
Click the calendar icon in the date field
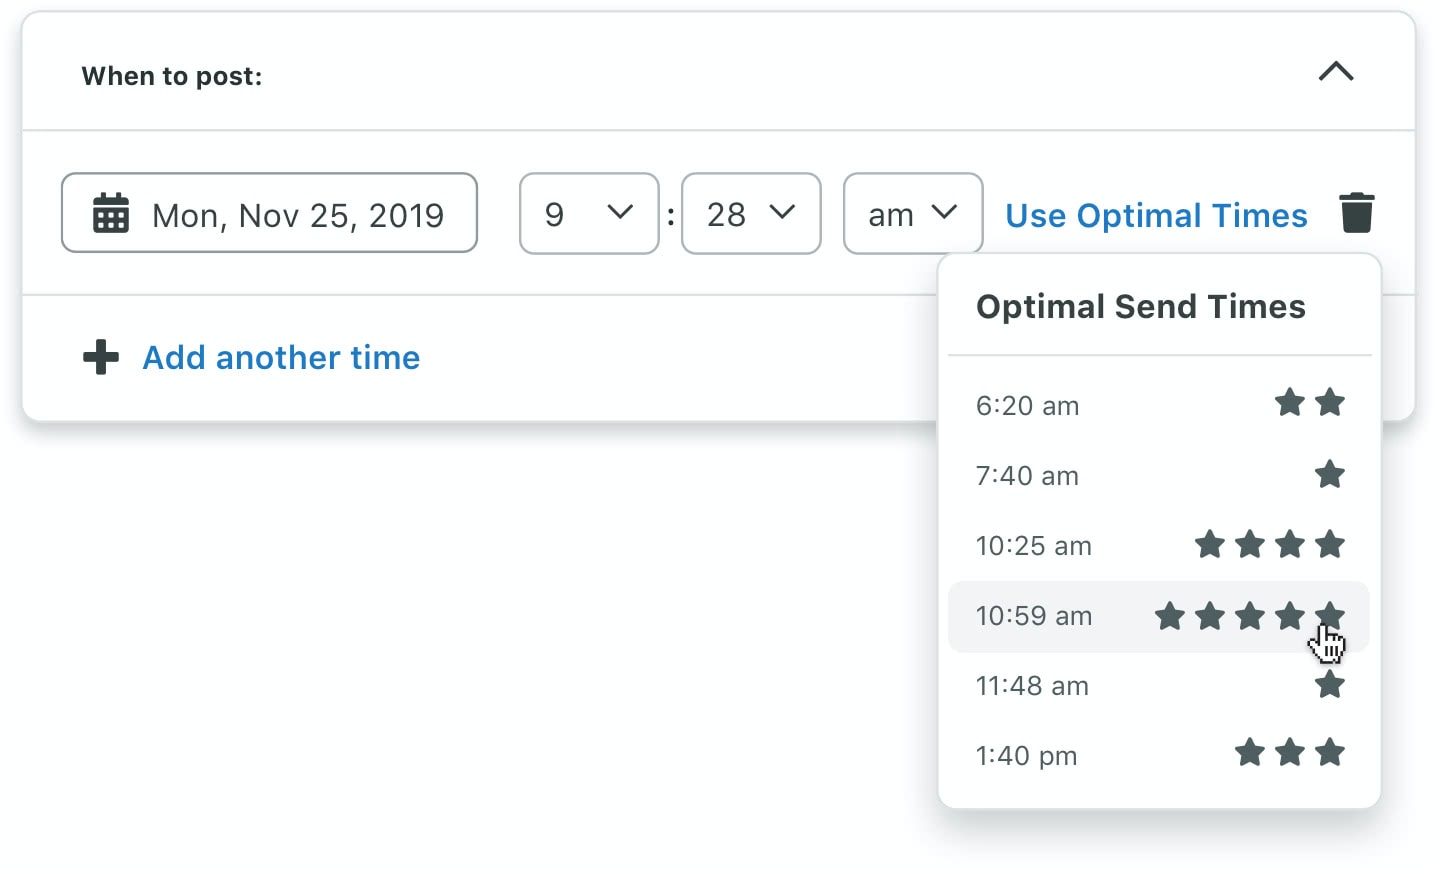coord(111,212)
